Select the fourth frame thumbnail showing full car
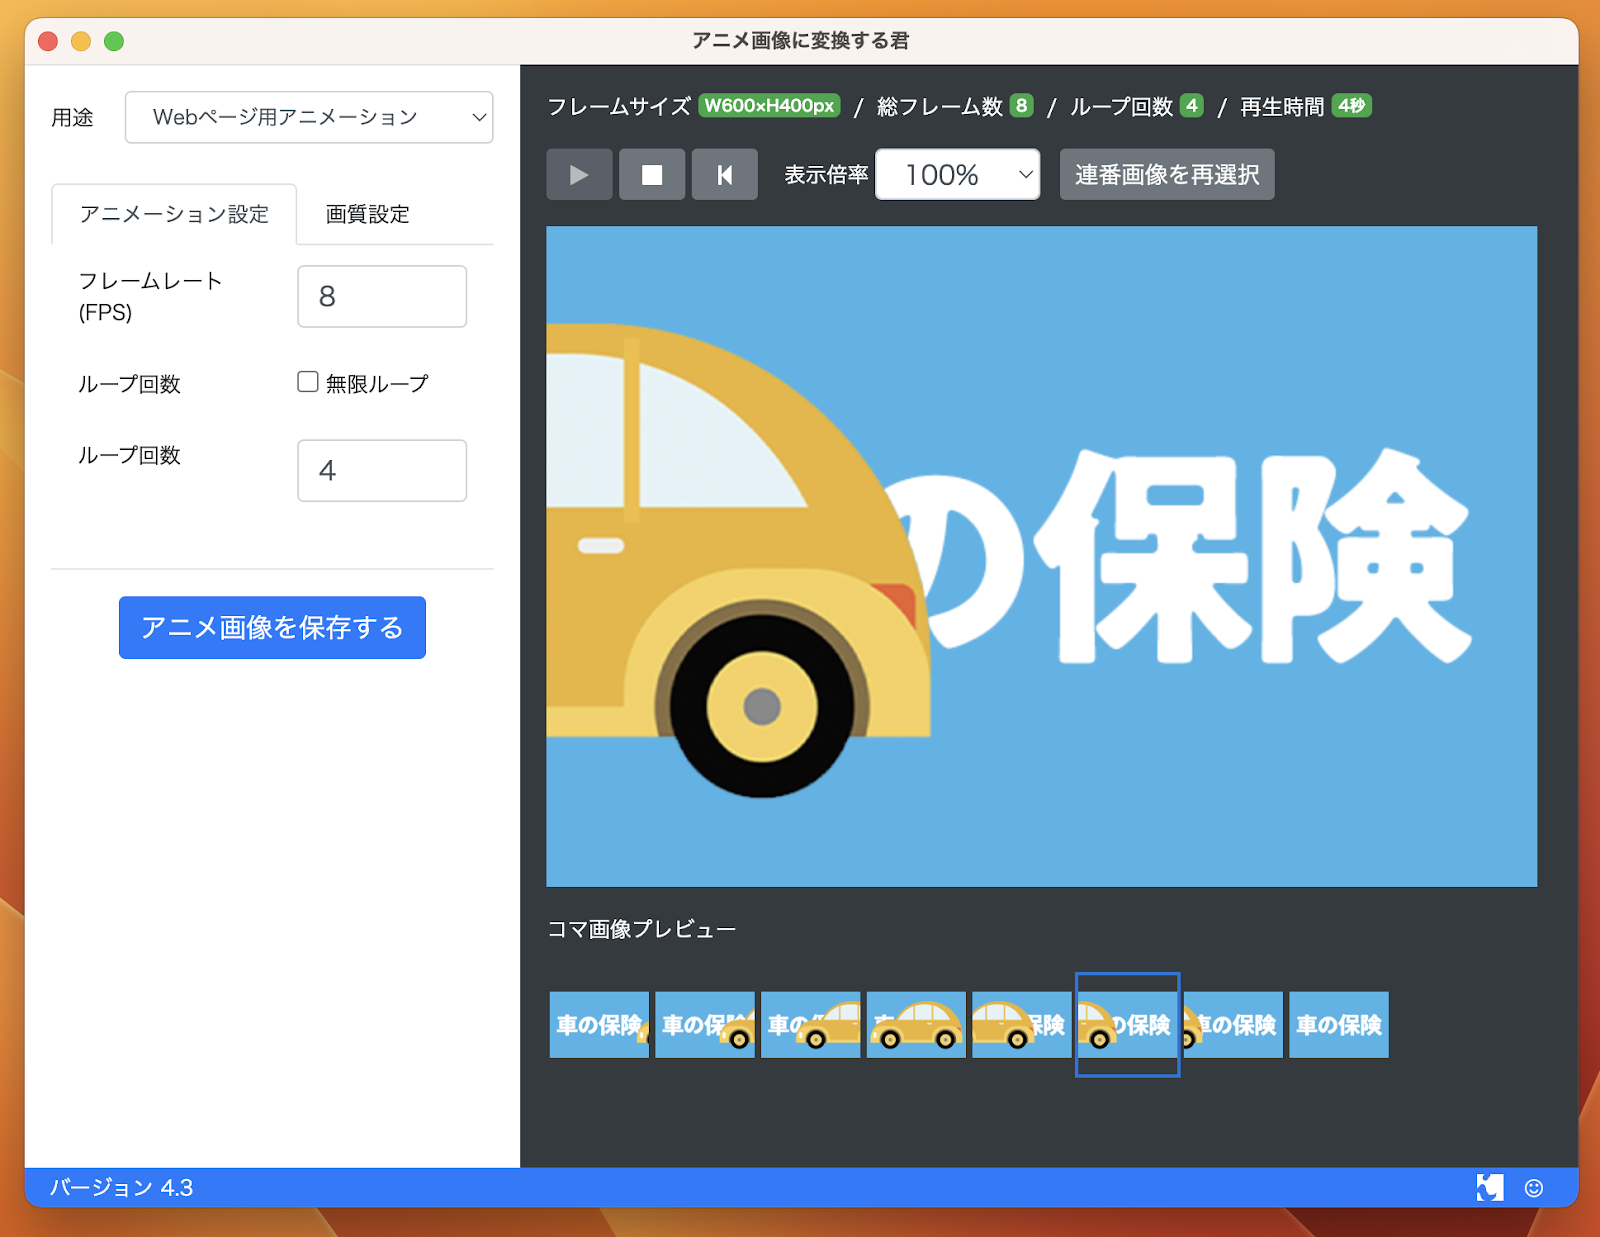The height and width of the screenshot is (1237, 1600). (x=916, y=1024)
